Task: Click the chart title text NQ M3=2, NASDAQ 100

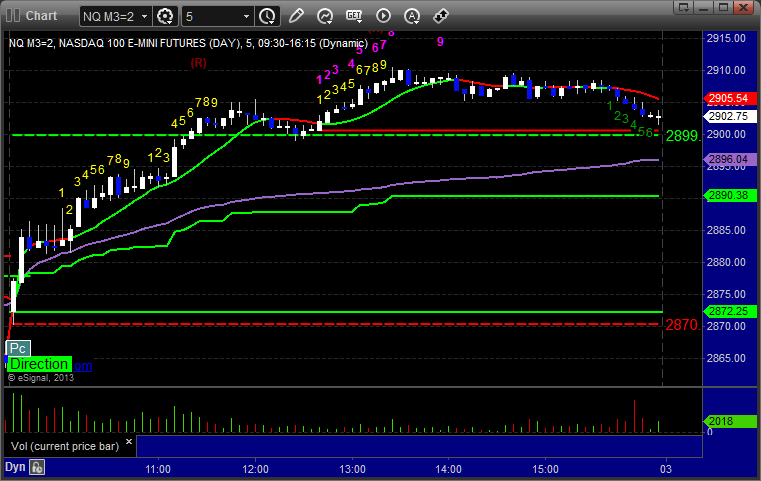Action: point(188,43)
